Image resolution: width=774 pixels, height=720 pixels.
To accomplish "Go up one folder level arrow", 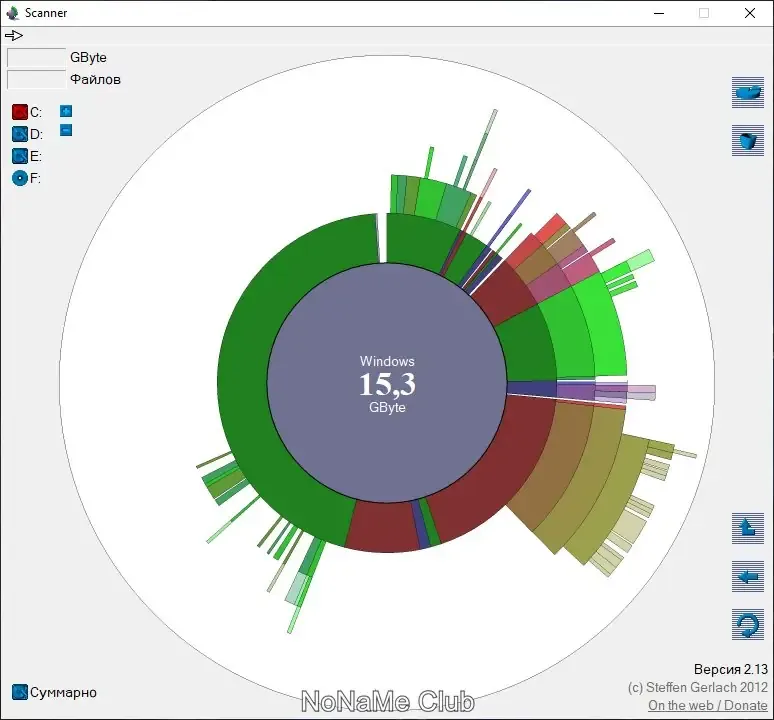I will (x=748, y=528).
